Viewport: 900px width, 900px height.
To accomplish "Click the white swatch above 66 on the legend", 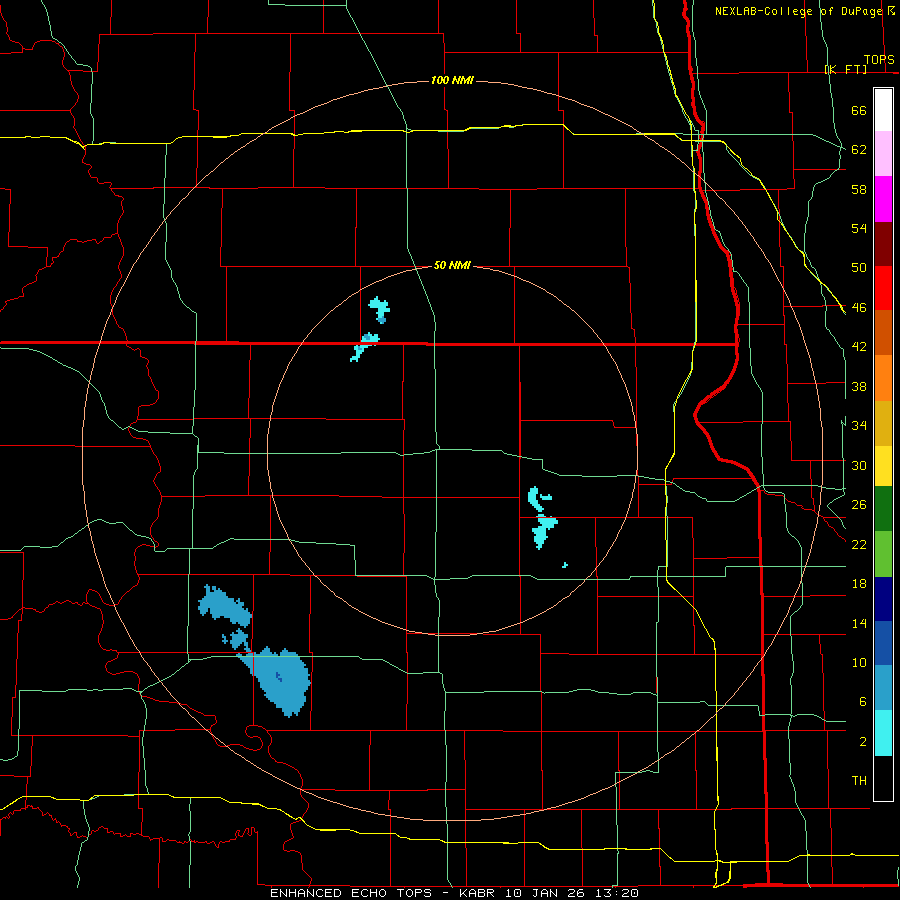I will pyautogui.click(x=883, y=110).
